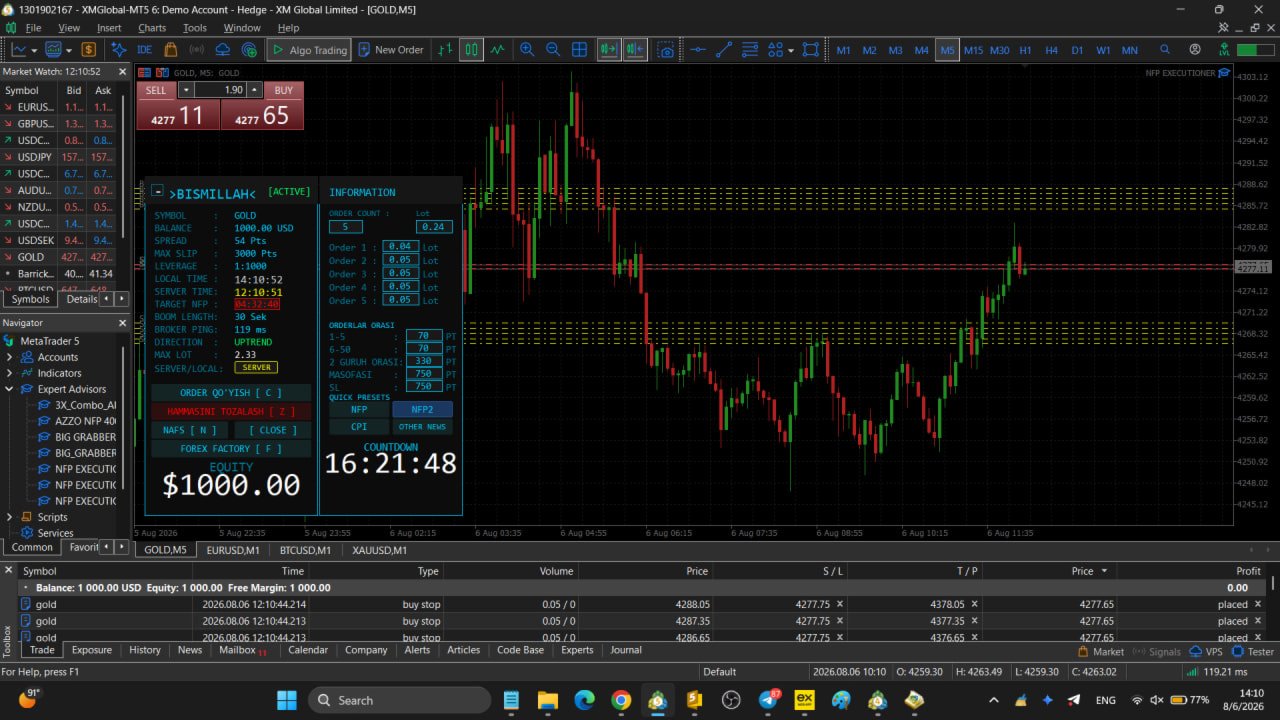This screenshot has width=1280, height=720.
Task: Open the Tester shortcut in Toolbox
Action: pos(1253,651)
